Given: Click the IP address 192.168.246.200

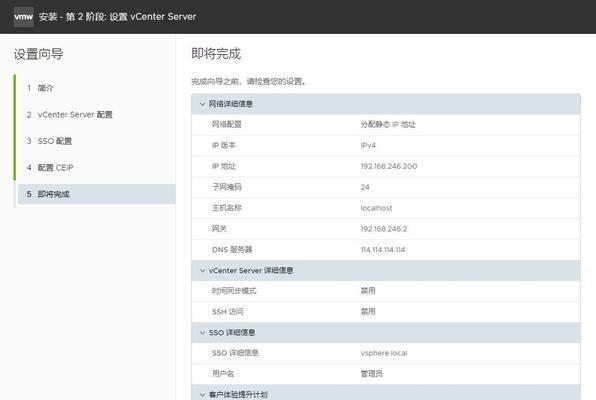Looking at the screenshot, I should click(388, 166).
